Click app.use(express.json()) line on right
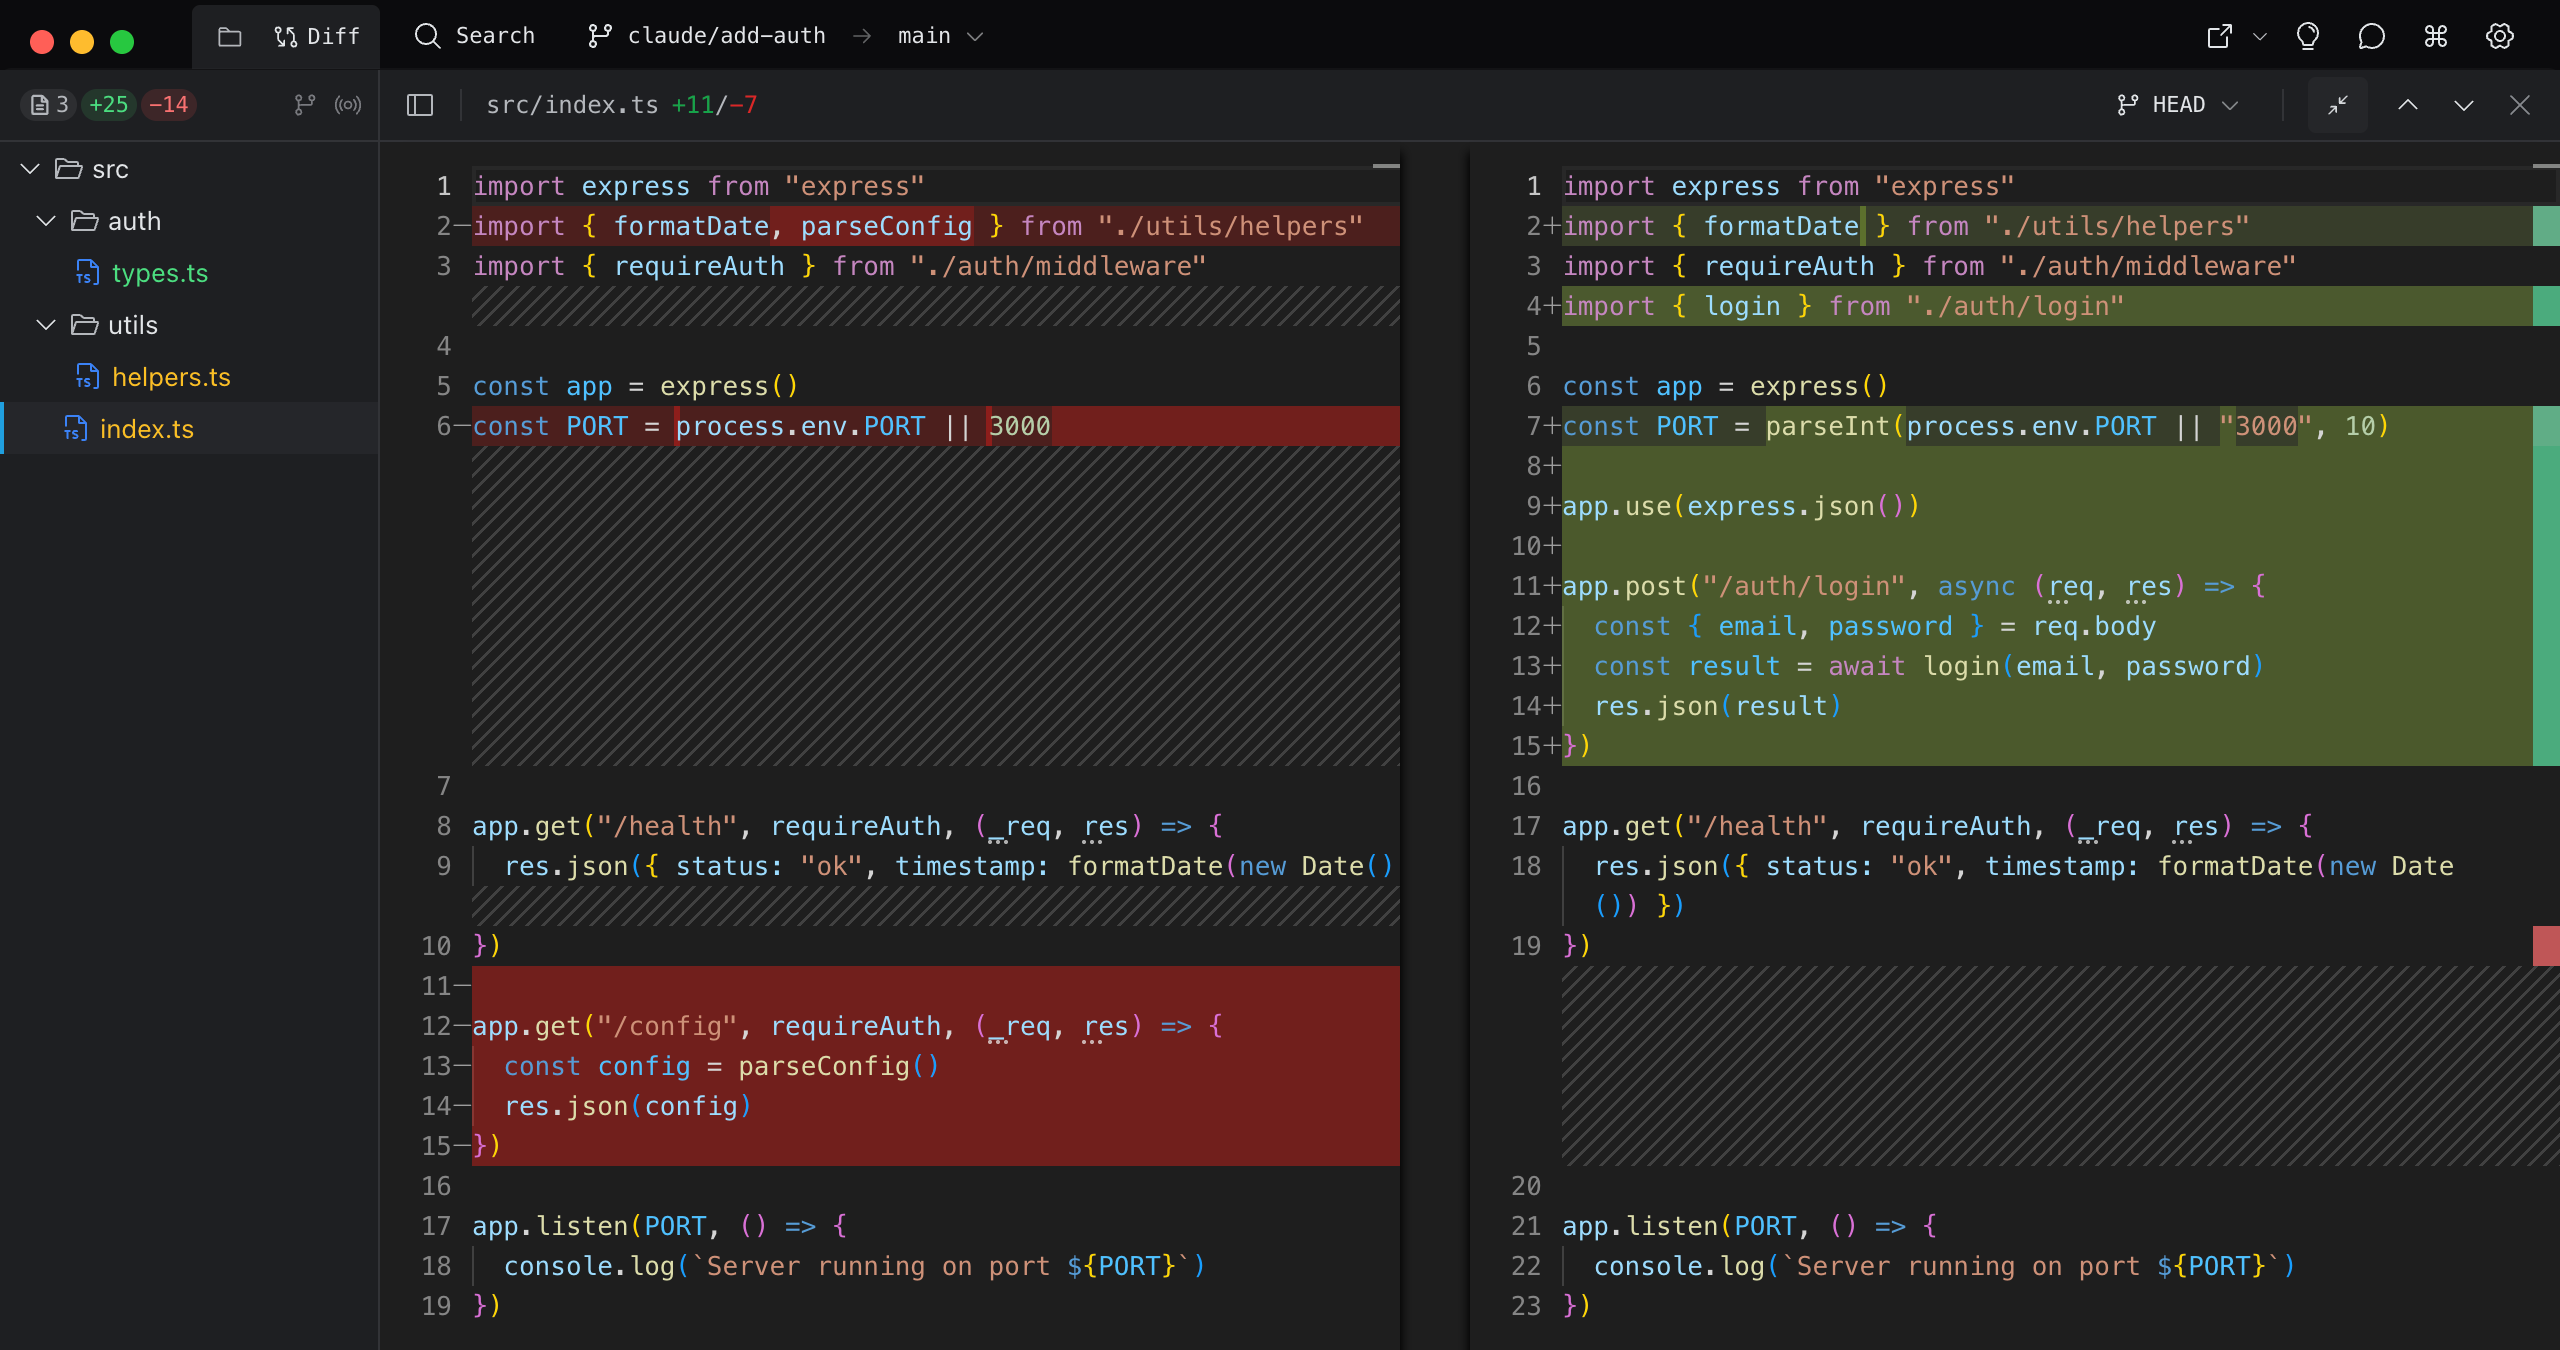2560x1350 pixels. click(x=2046, y=506)
